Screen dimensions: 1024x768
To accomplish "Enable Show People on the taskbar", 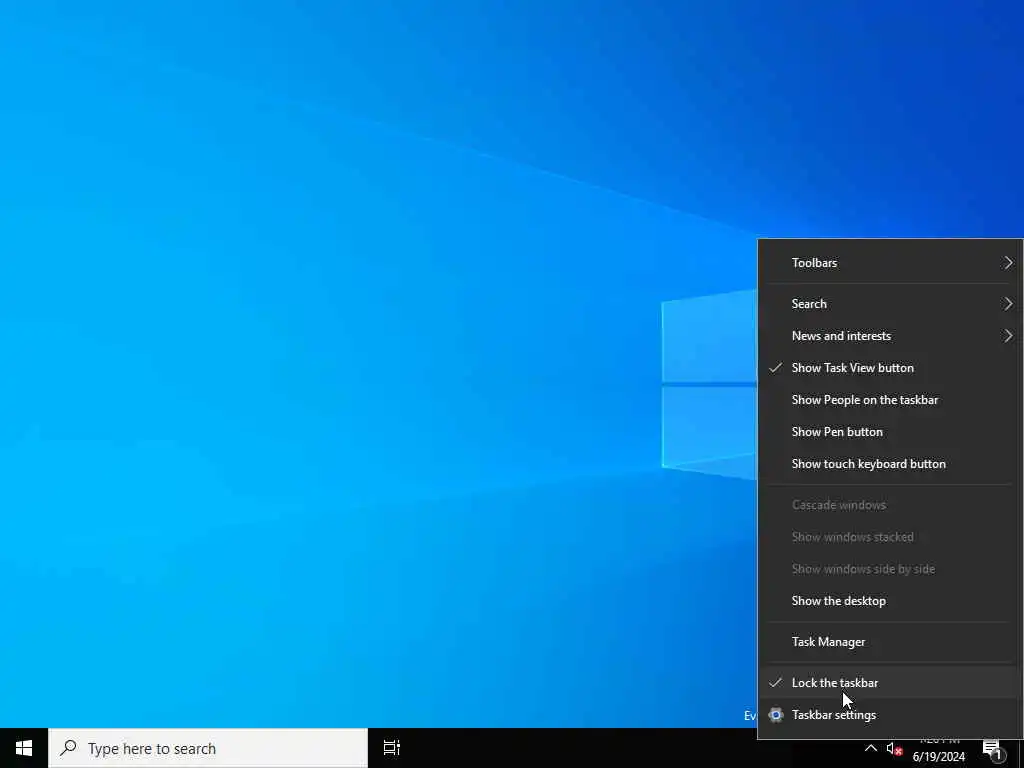I will [890, 400].
